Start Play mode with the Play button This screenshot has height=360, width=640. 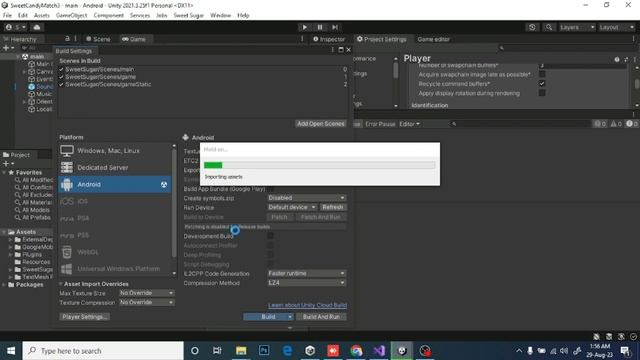[x=304, y=27]
